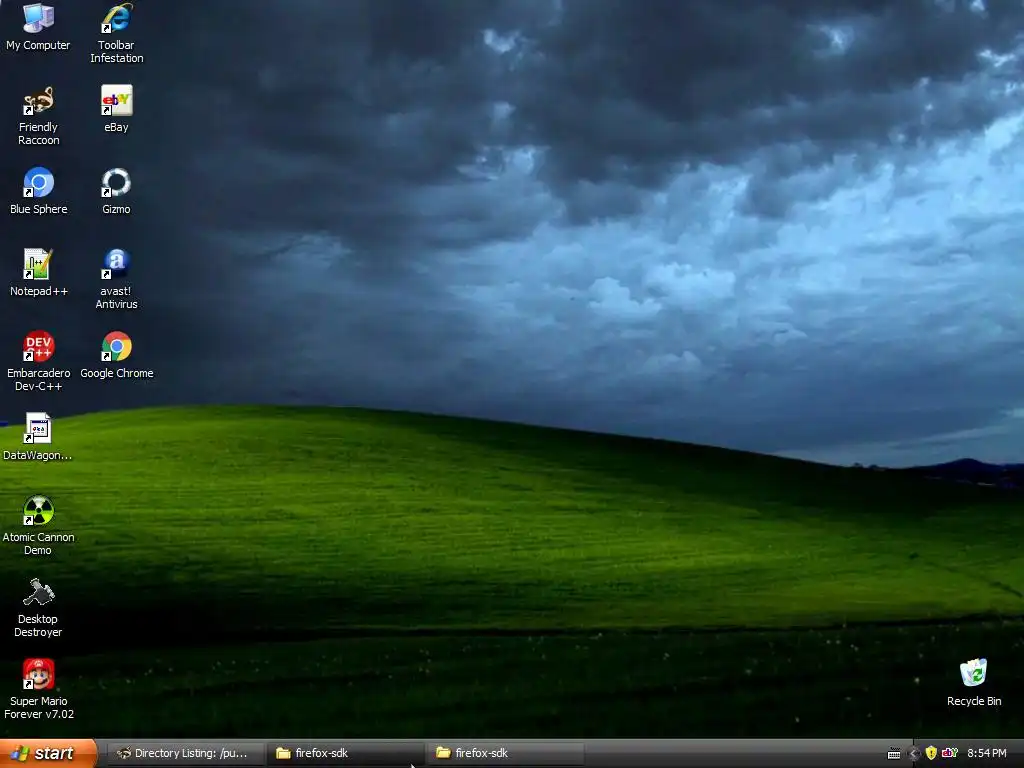Select the Toolbar Infestation shortcut
The image size is (1024, 768).
pos(116,33)
